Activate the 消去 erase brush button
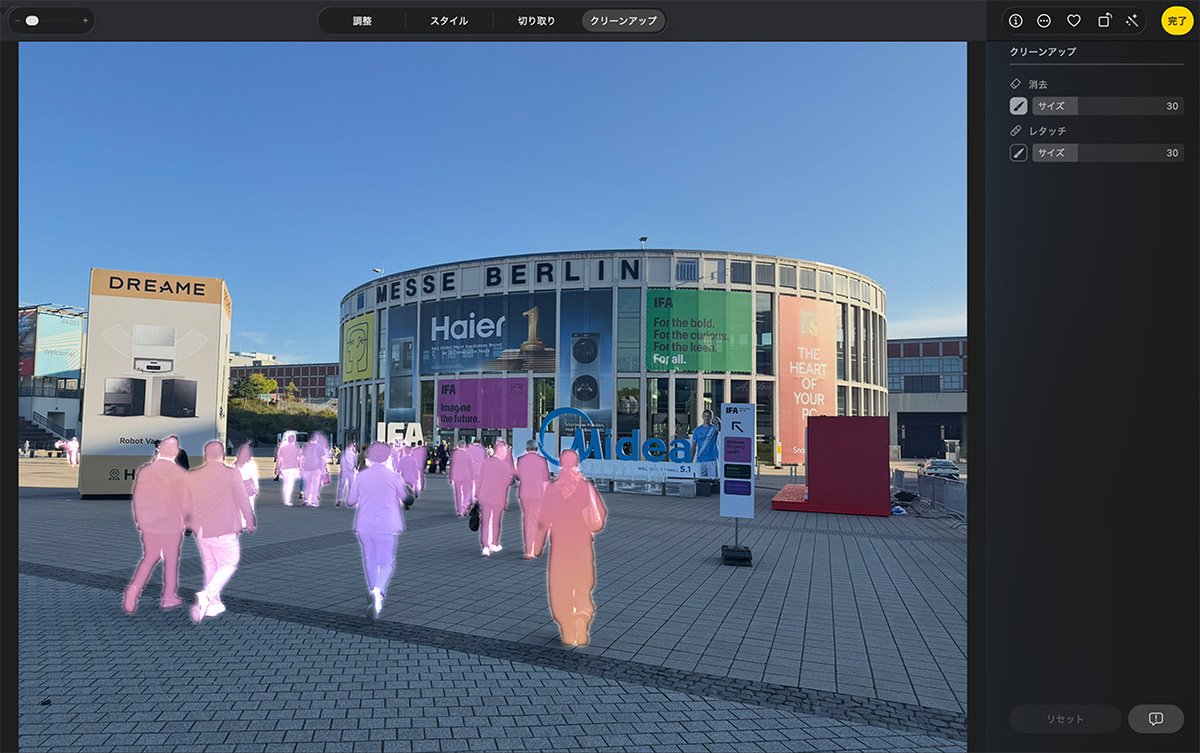1200x753 pixels. click(x=1018, y=106)
